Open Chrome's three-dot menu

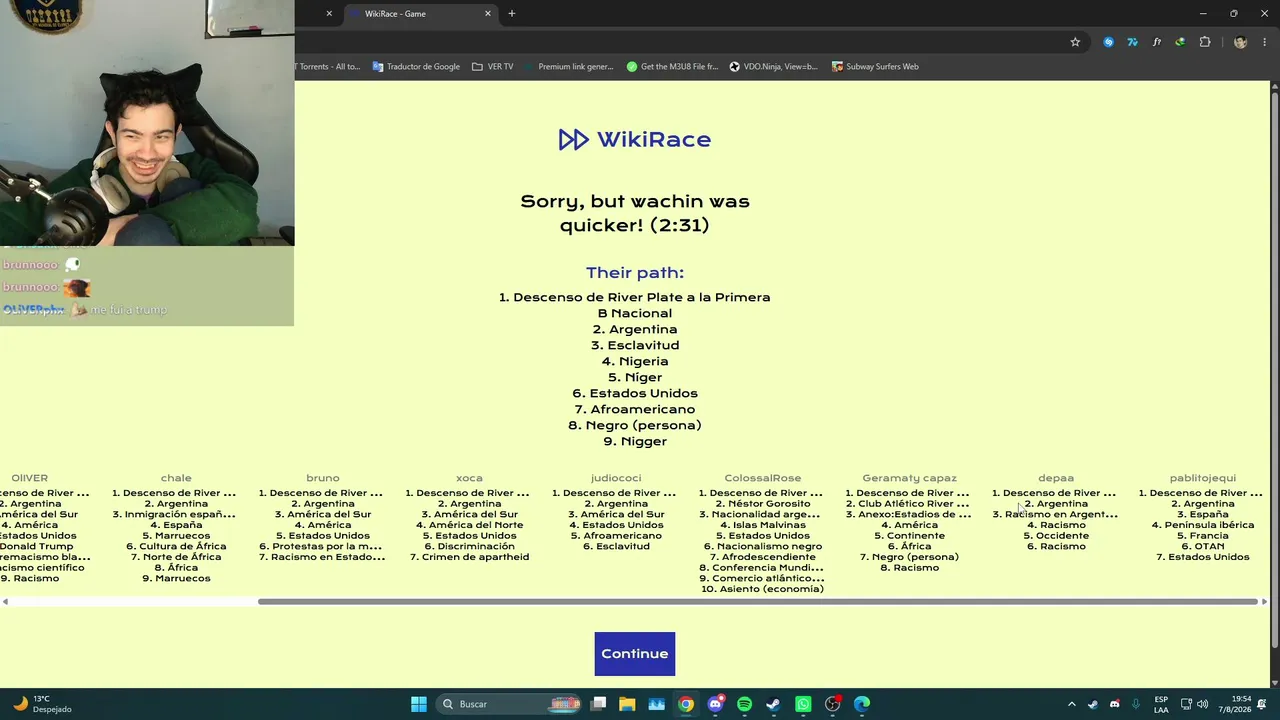click(x=1265, y=42)
